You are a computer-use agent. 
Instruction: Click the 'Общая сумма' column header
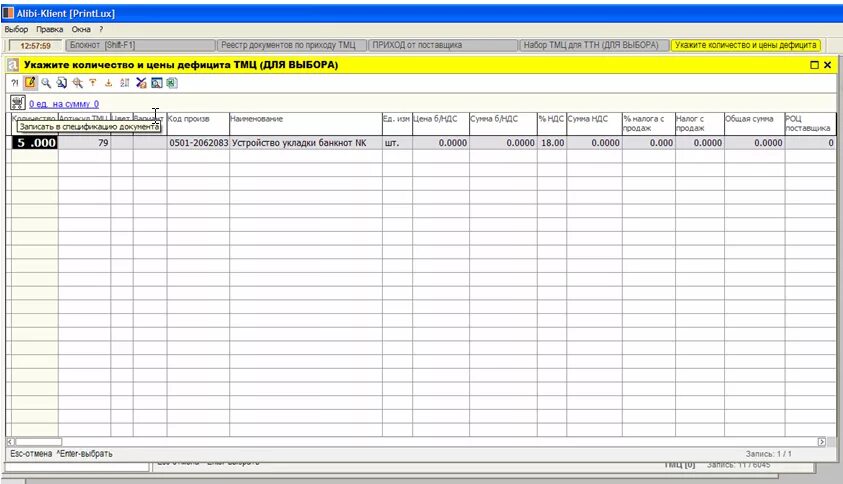click(x=754, y=124)
